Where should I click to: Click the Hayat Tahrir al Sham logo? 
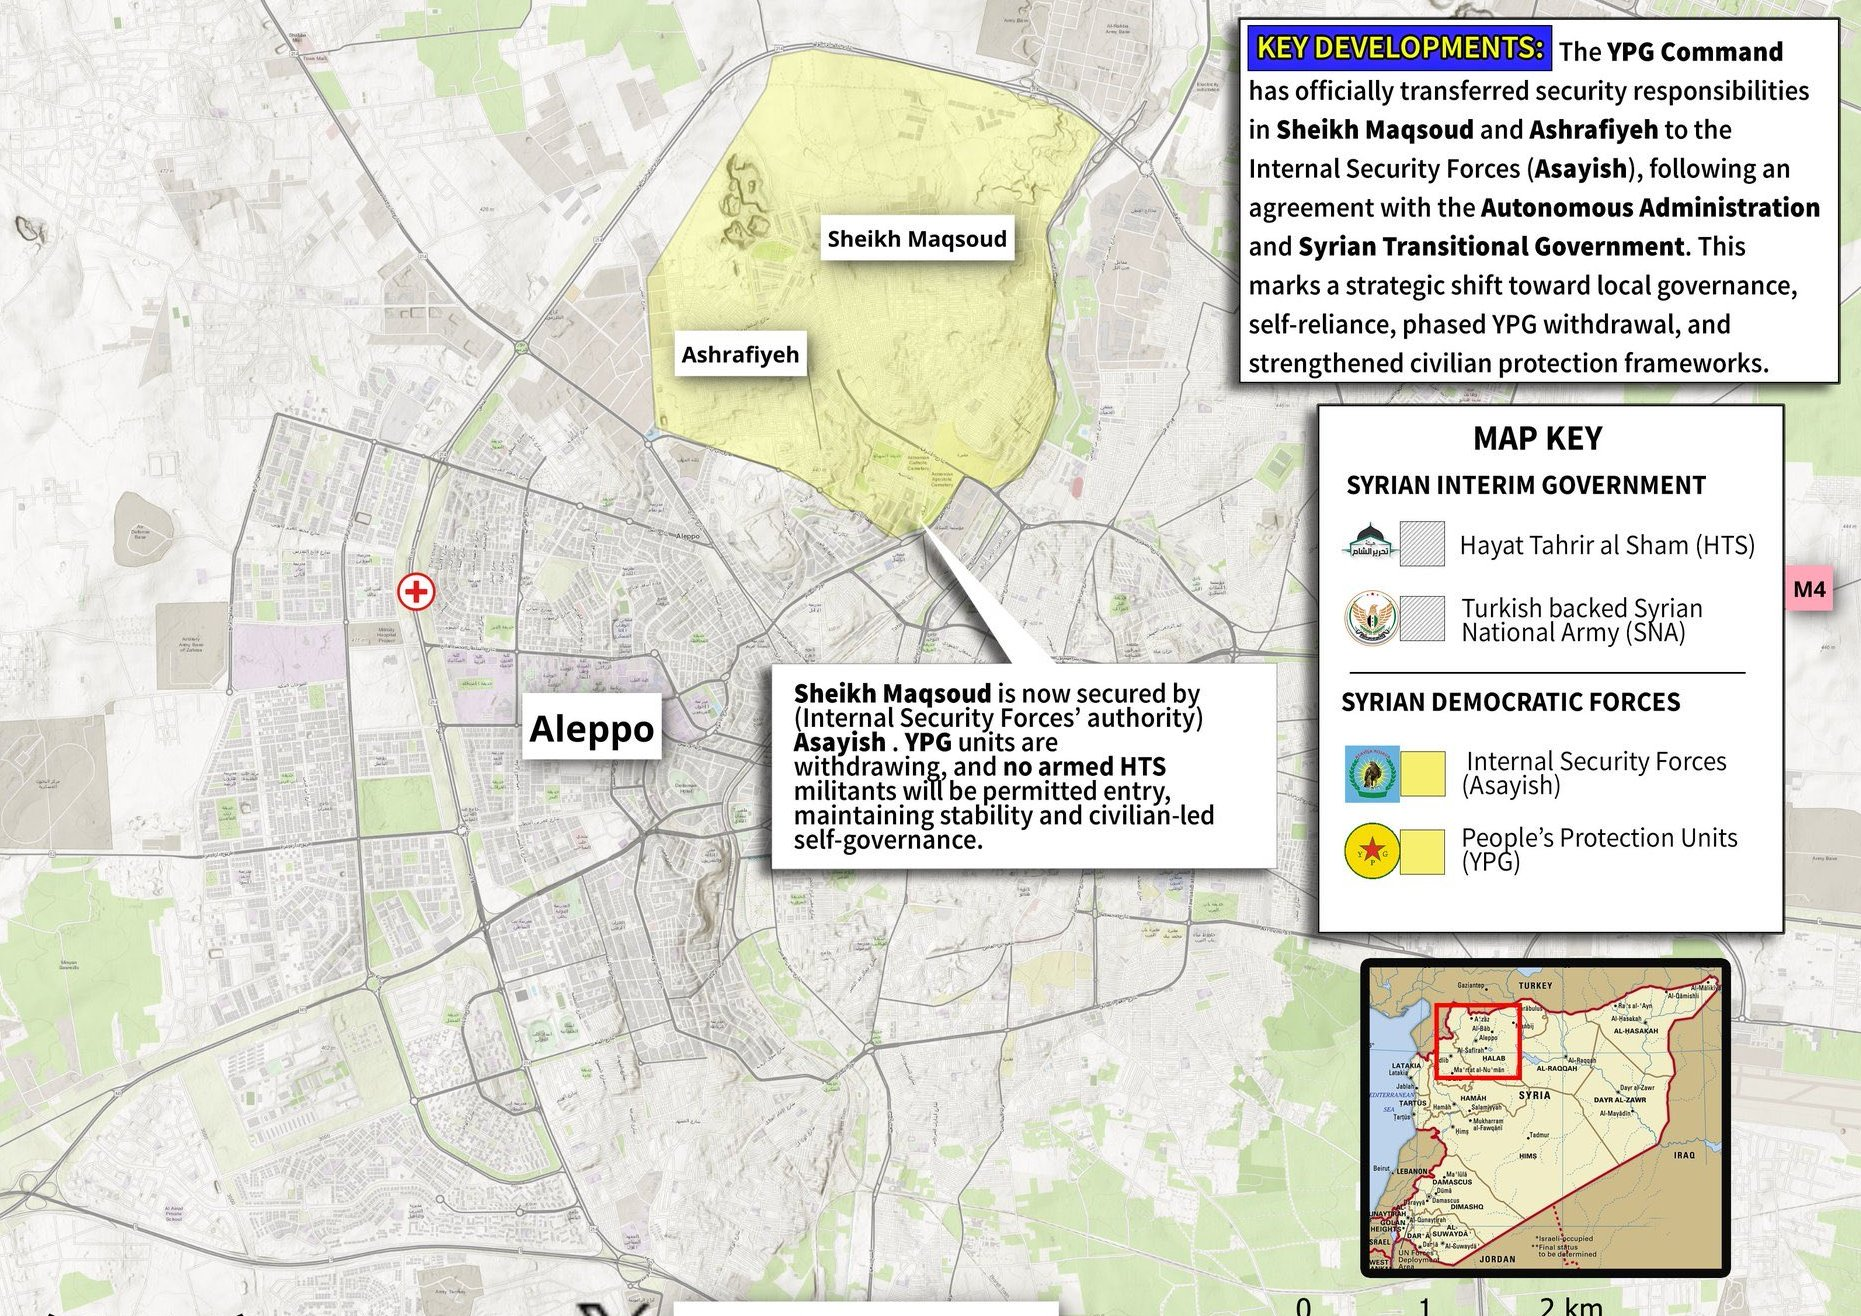[1369, 543]
